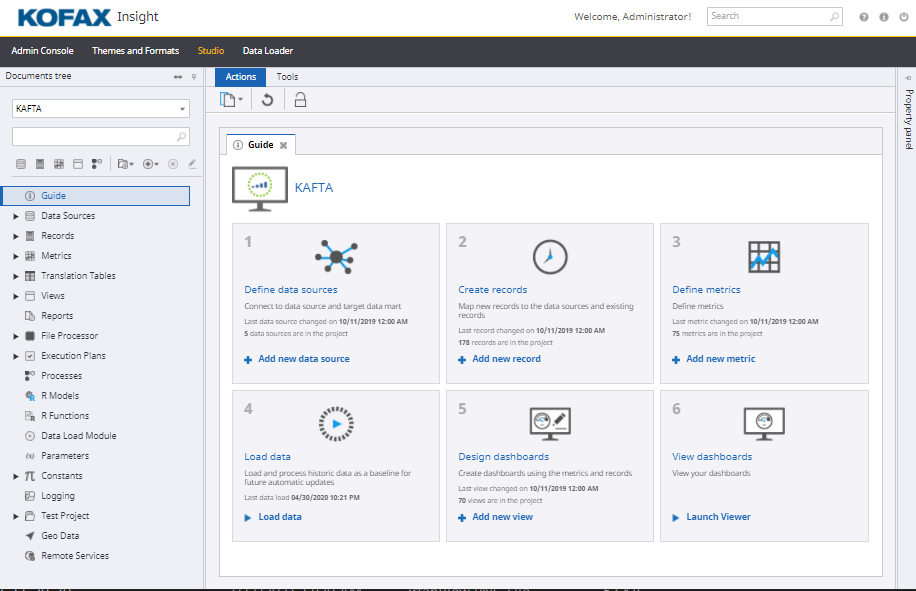The image size is (916, 591).
Task: Toggle Documents tree panel width arrows
Action: pos(177,77)
